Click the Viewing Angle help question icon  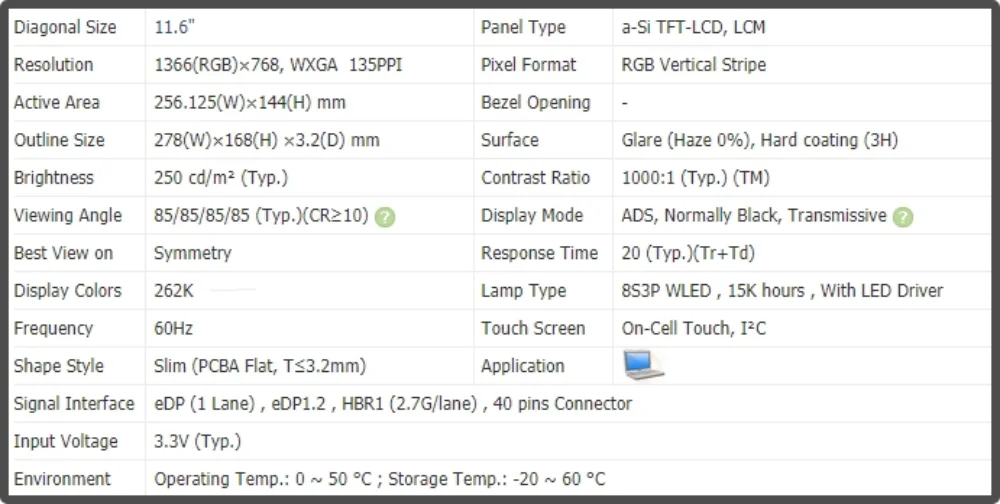click(385, 217)
